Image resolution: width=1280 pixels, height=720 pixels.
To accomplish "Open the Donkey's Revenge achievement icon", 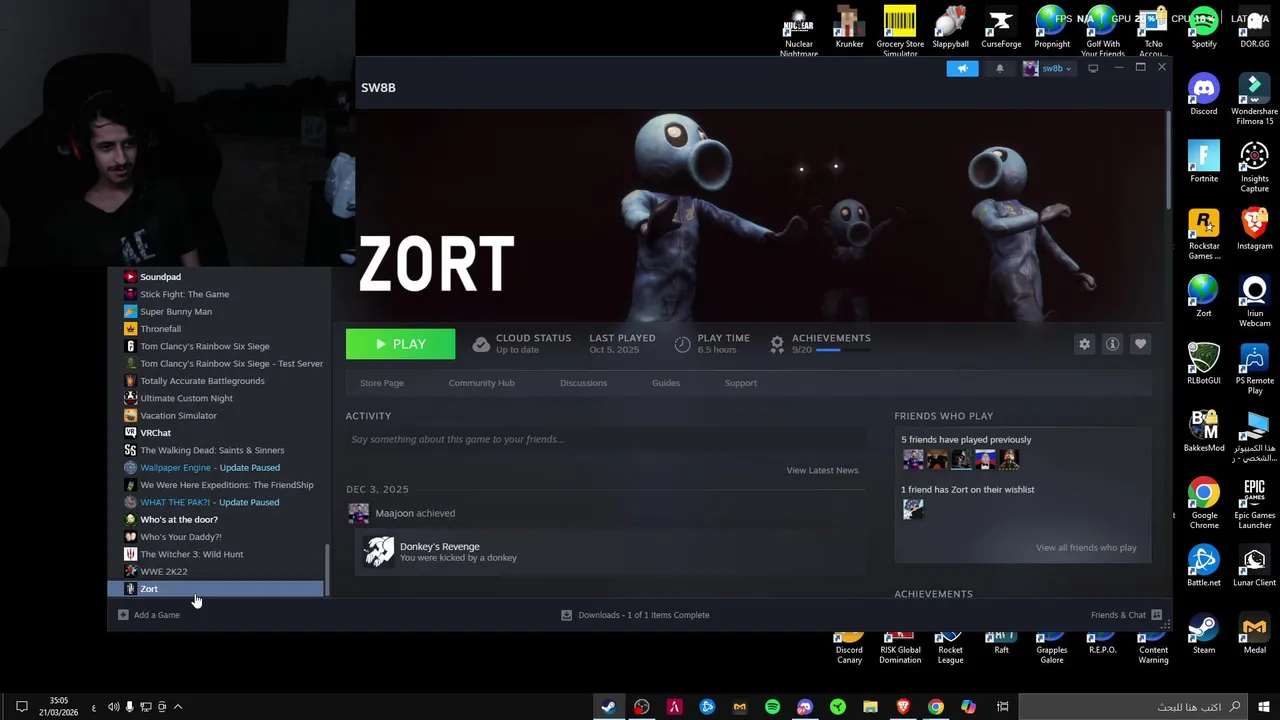I will (379, 551).
